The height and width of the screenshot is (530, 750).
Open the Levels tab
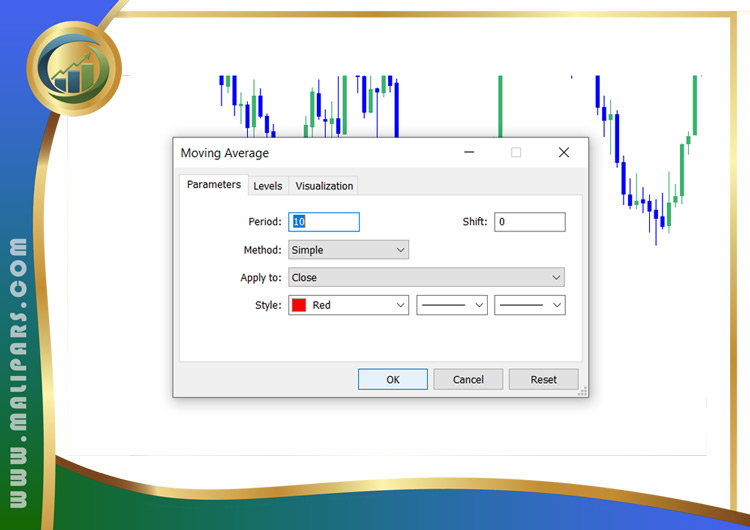[x=267, y=186]
